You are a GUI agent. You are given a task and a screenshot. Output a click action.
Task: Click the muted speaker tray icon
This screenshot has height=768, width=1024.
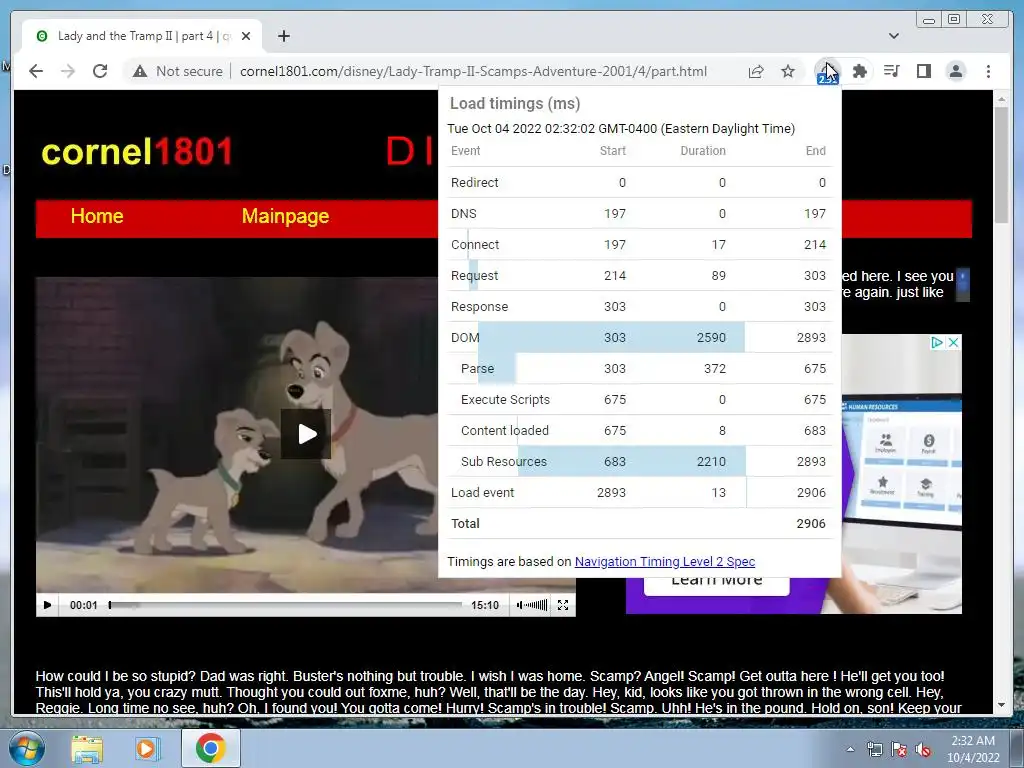click(x=923, y=749)
